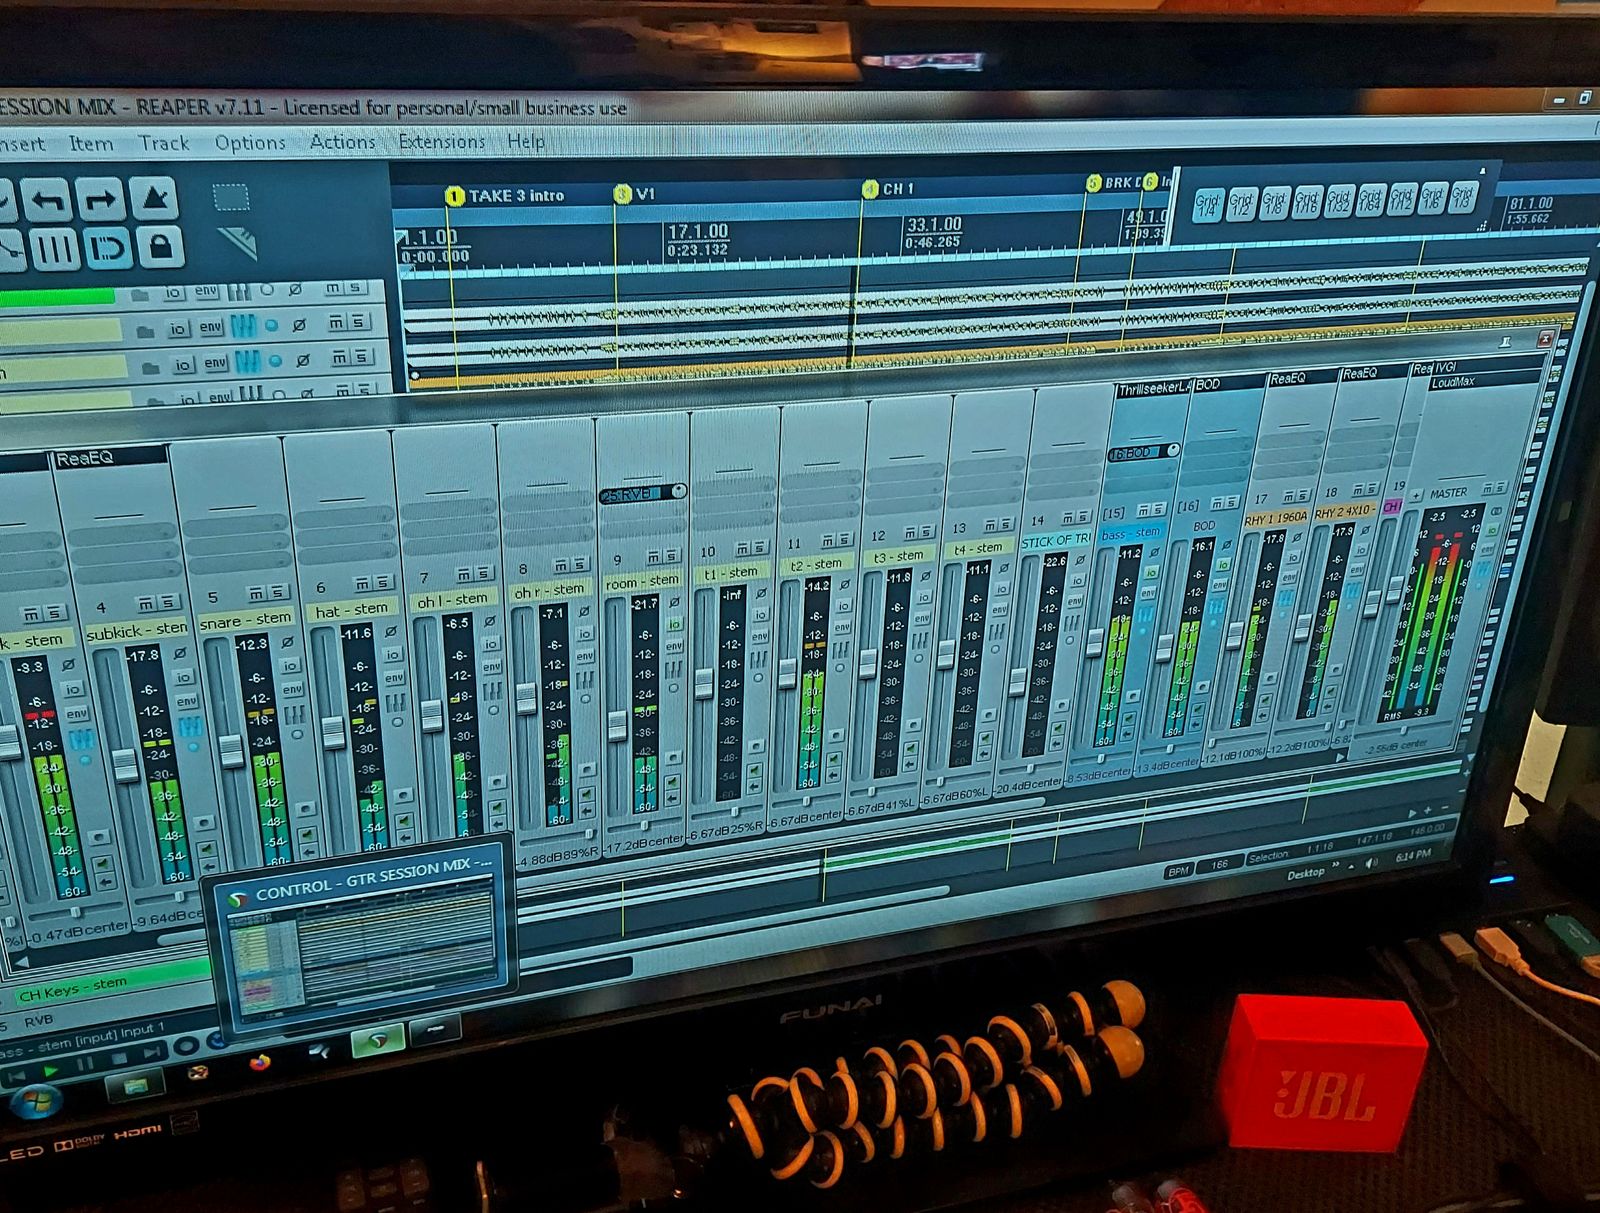Open the Options menu
The height and width of the screenshot is (1213, 1600).
(250, 143)
